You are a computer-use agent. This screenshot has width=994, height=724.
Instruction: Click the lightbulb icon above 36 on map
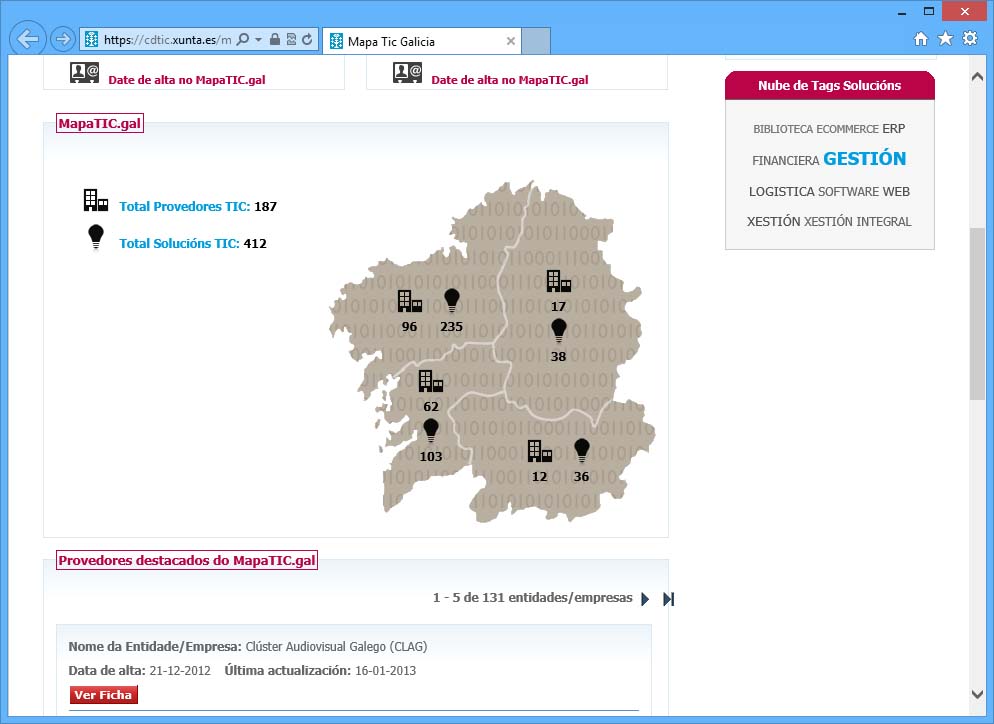pyautogui.click(x=581, y=451)
